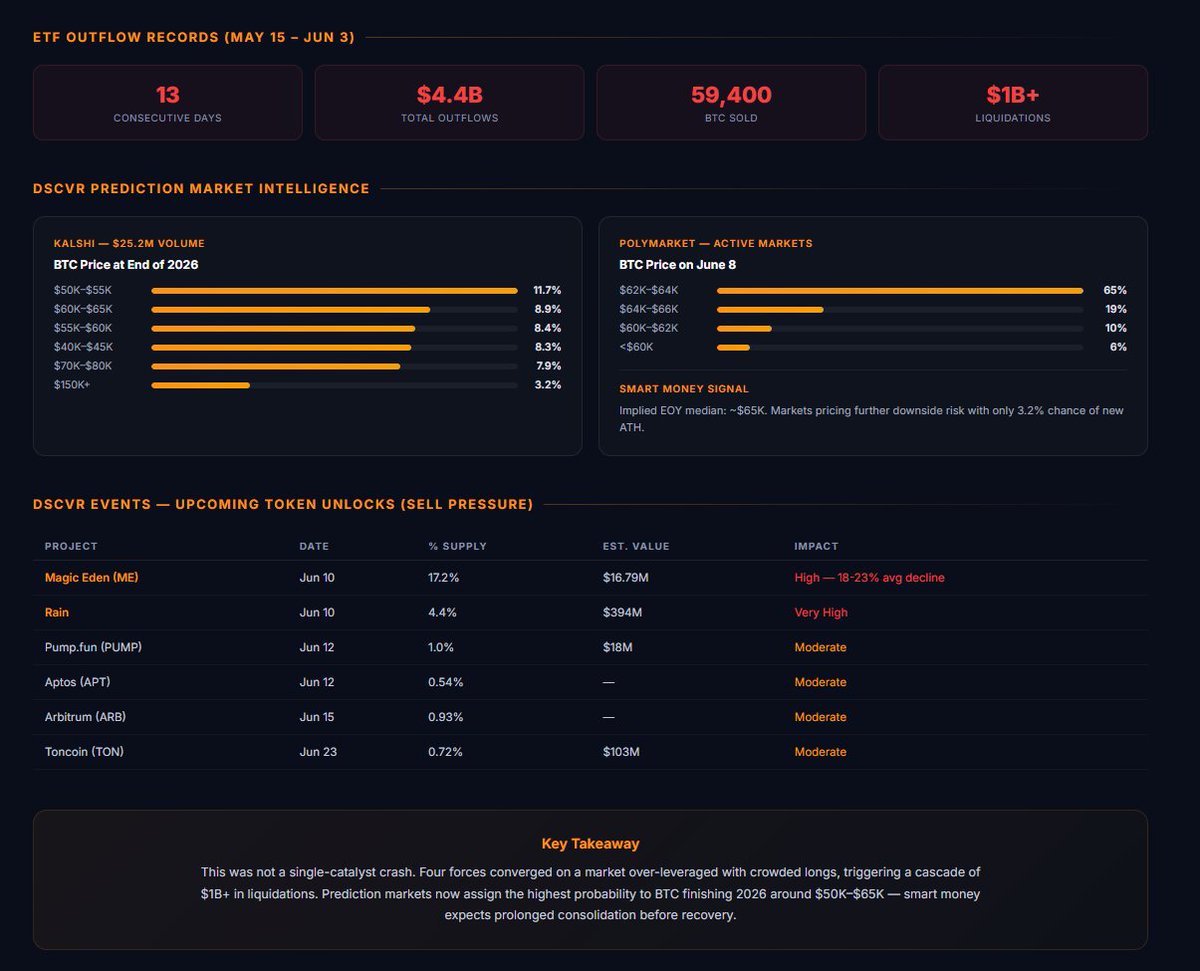Click the ETF Outflow Records section heading

point(193,38)
